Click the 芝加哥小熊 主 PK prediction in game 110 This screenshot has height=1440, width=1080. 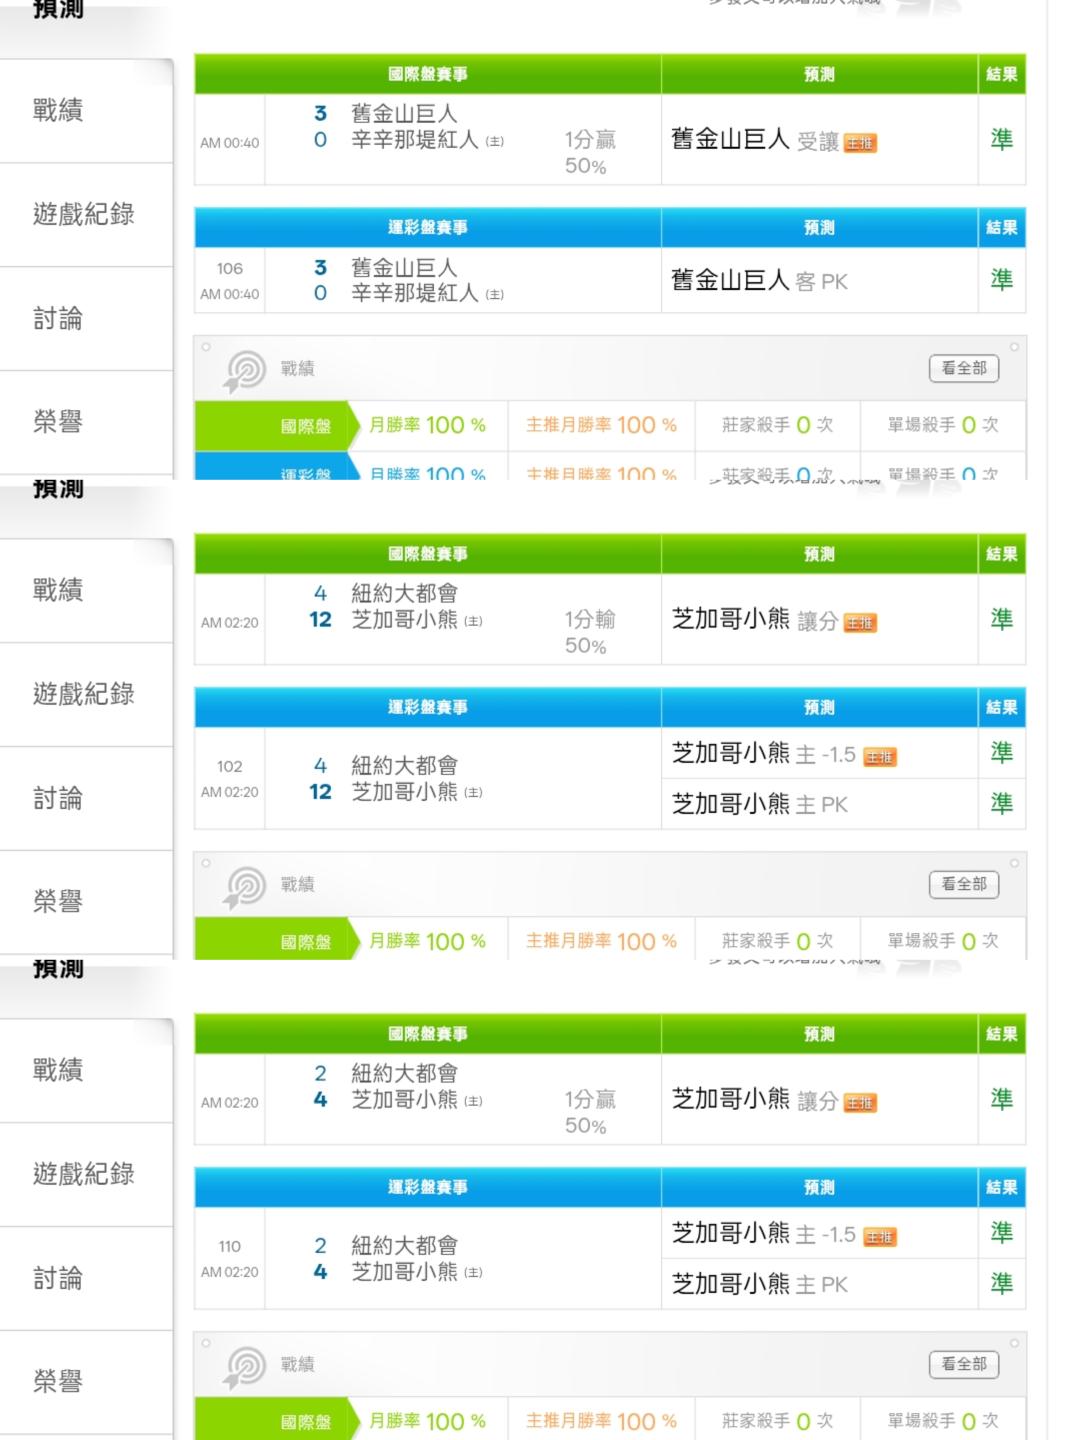[759, 1284]
